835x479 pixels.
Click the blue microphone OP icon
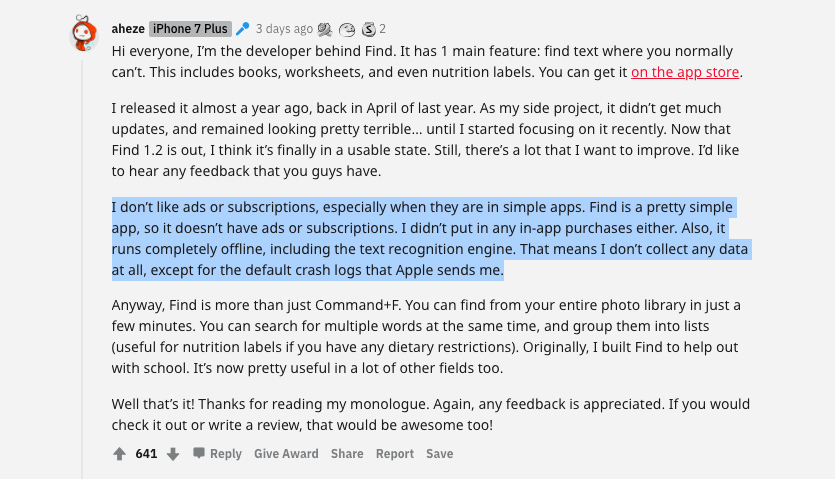[x=242, y=29]
